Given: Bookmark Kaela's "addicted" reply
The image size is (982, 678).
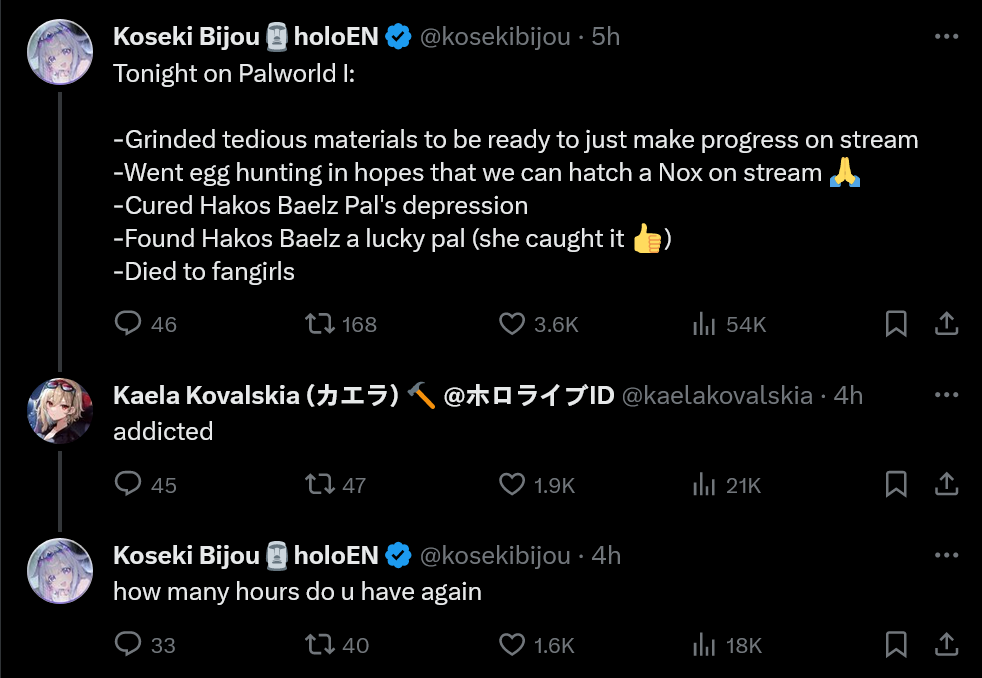Looking at the screenshot, I should [x=896, y=484].
